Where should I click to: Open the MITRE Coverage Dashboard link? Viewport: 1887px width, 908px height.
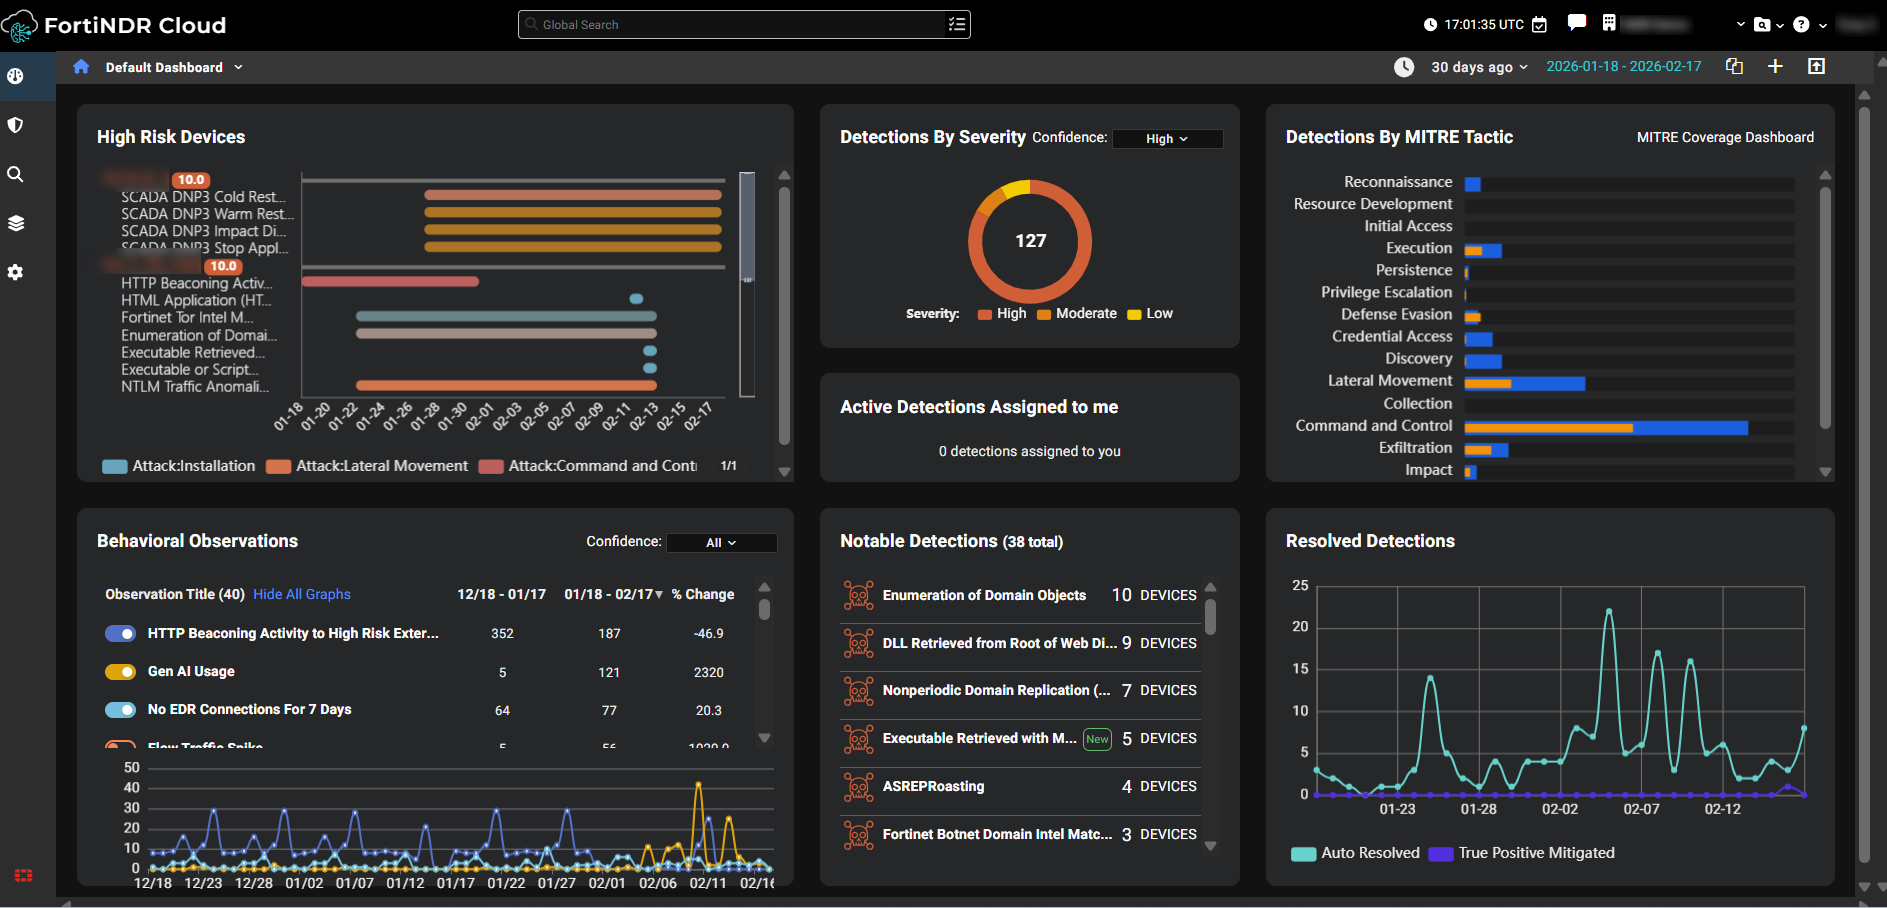click(1725, 137)
